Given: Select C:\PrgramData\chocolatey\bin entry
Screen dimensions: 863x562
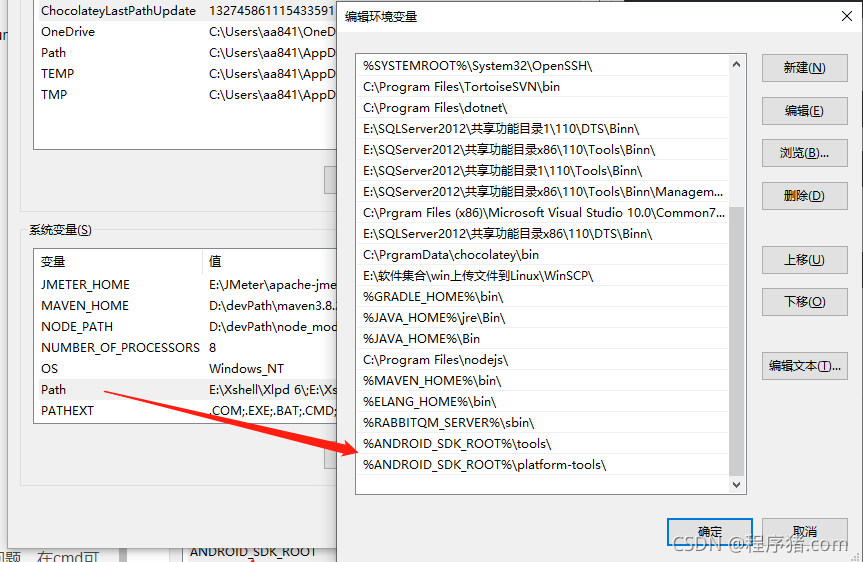Looking at the screenshot, I should (542, 254).
